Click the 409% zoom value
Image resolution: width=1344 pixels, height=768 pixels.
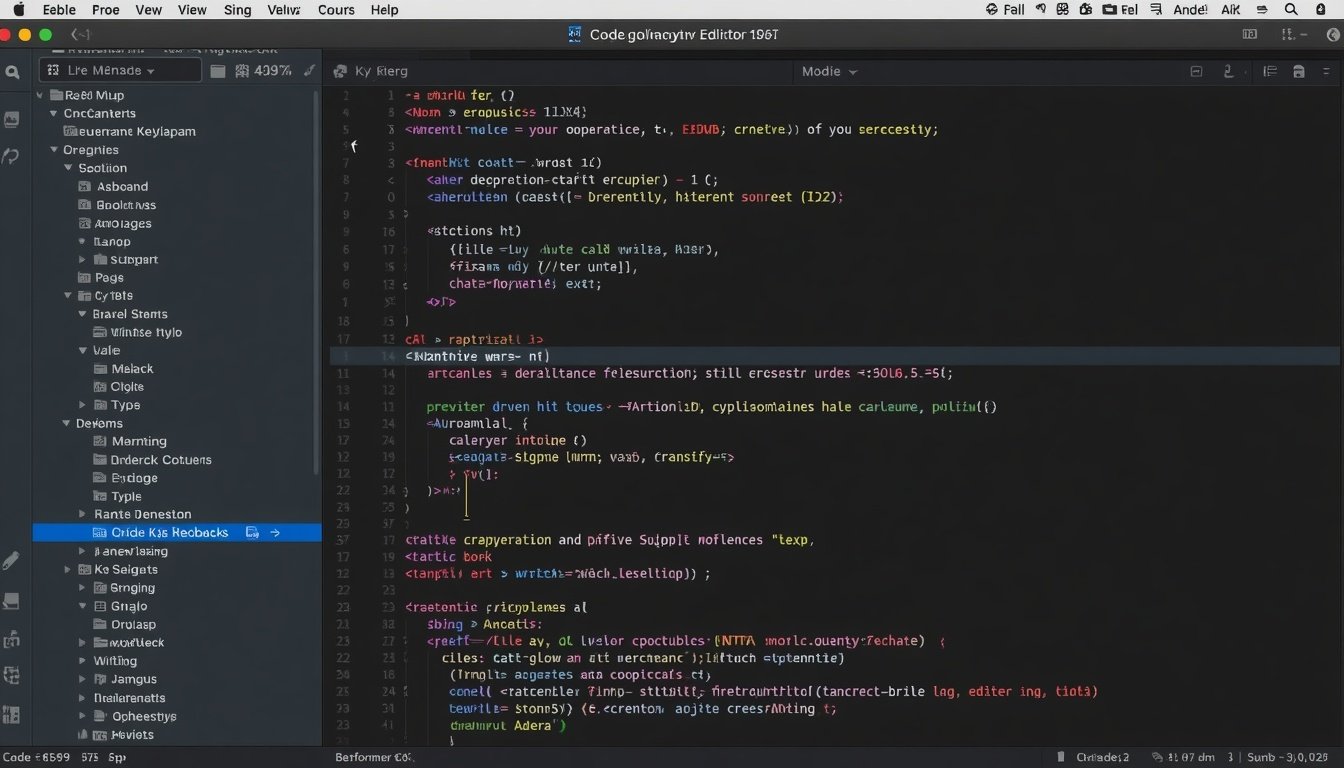[x=273, y=71]
